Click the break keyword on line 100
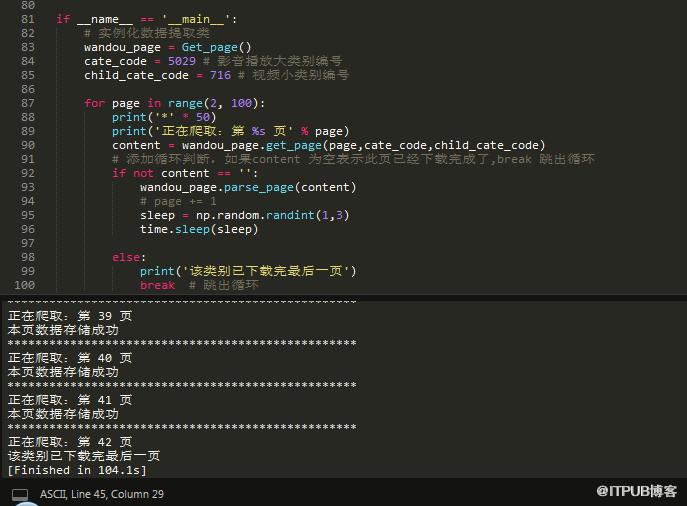 coord(157,286)
